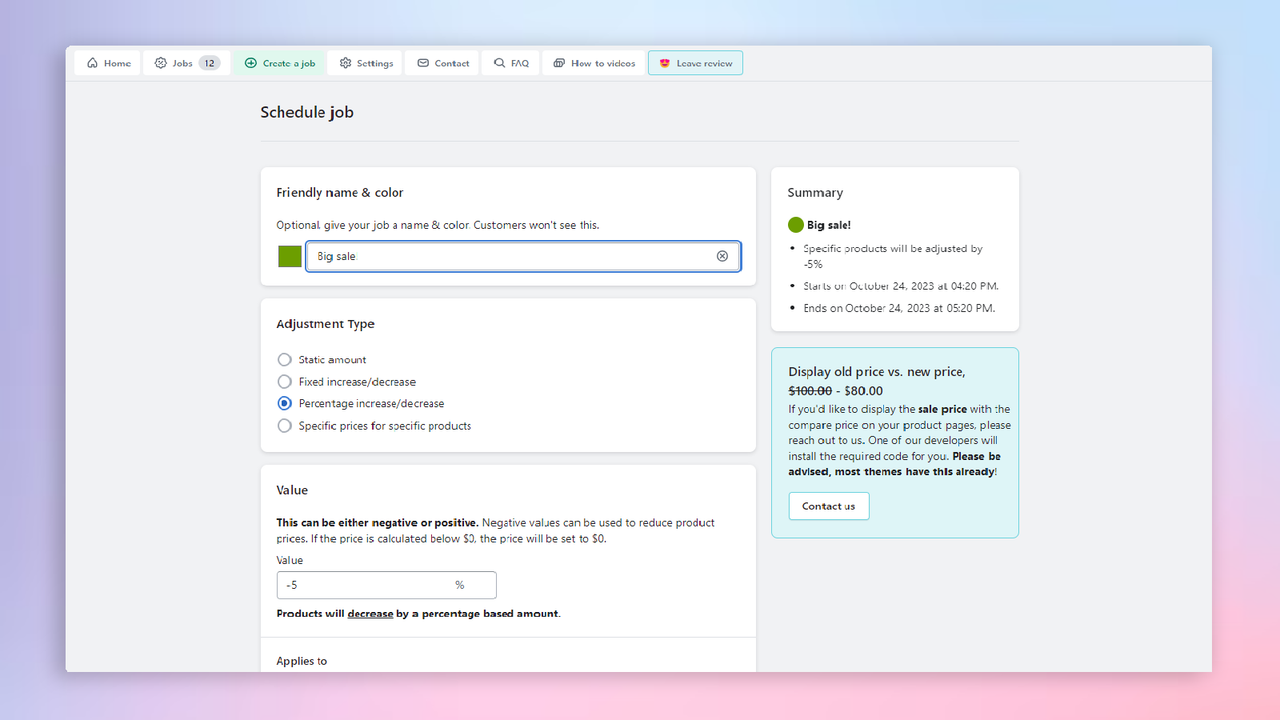The image size is (1280, 720).
Task: Open the Jobs tab
Action: tap(187, 63)
